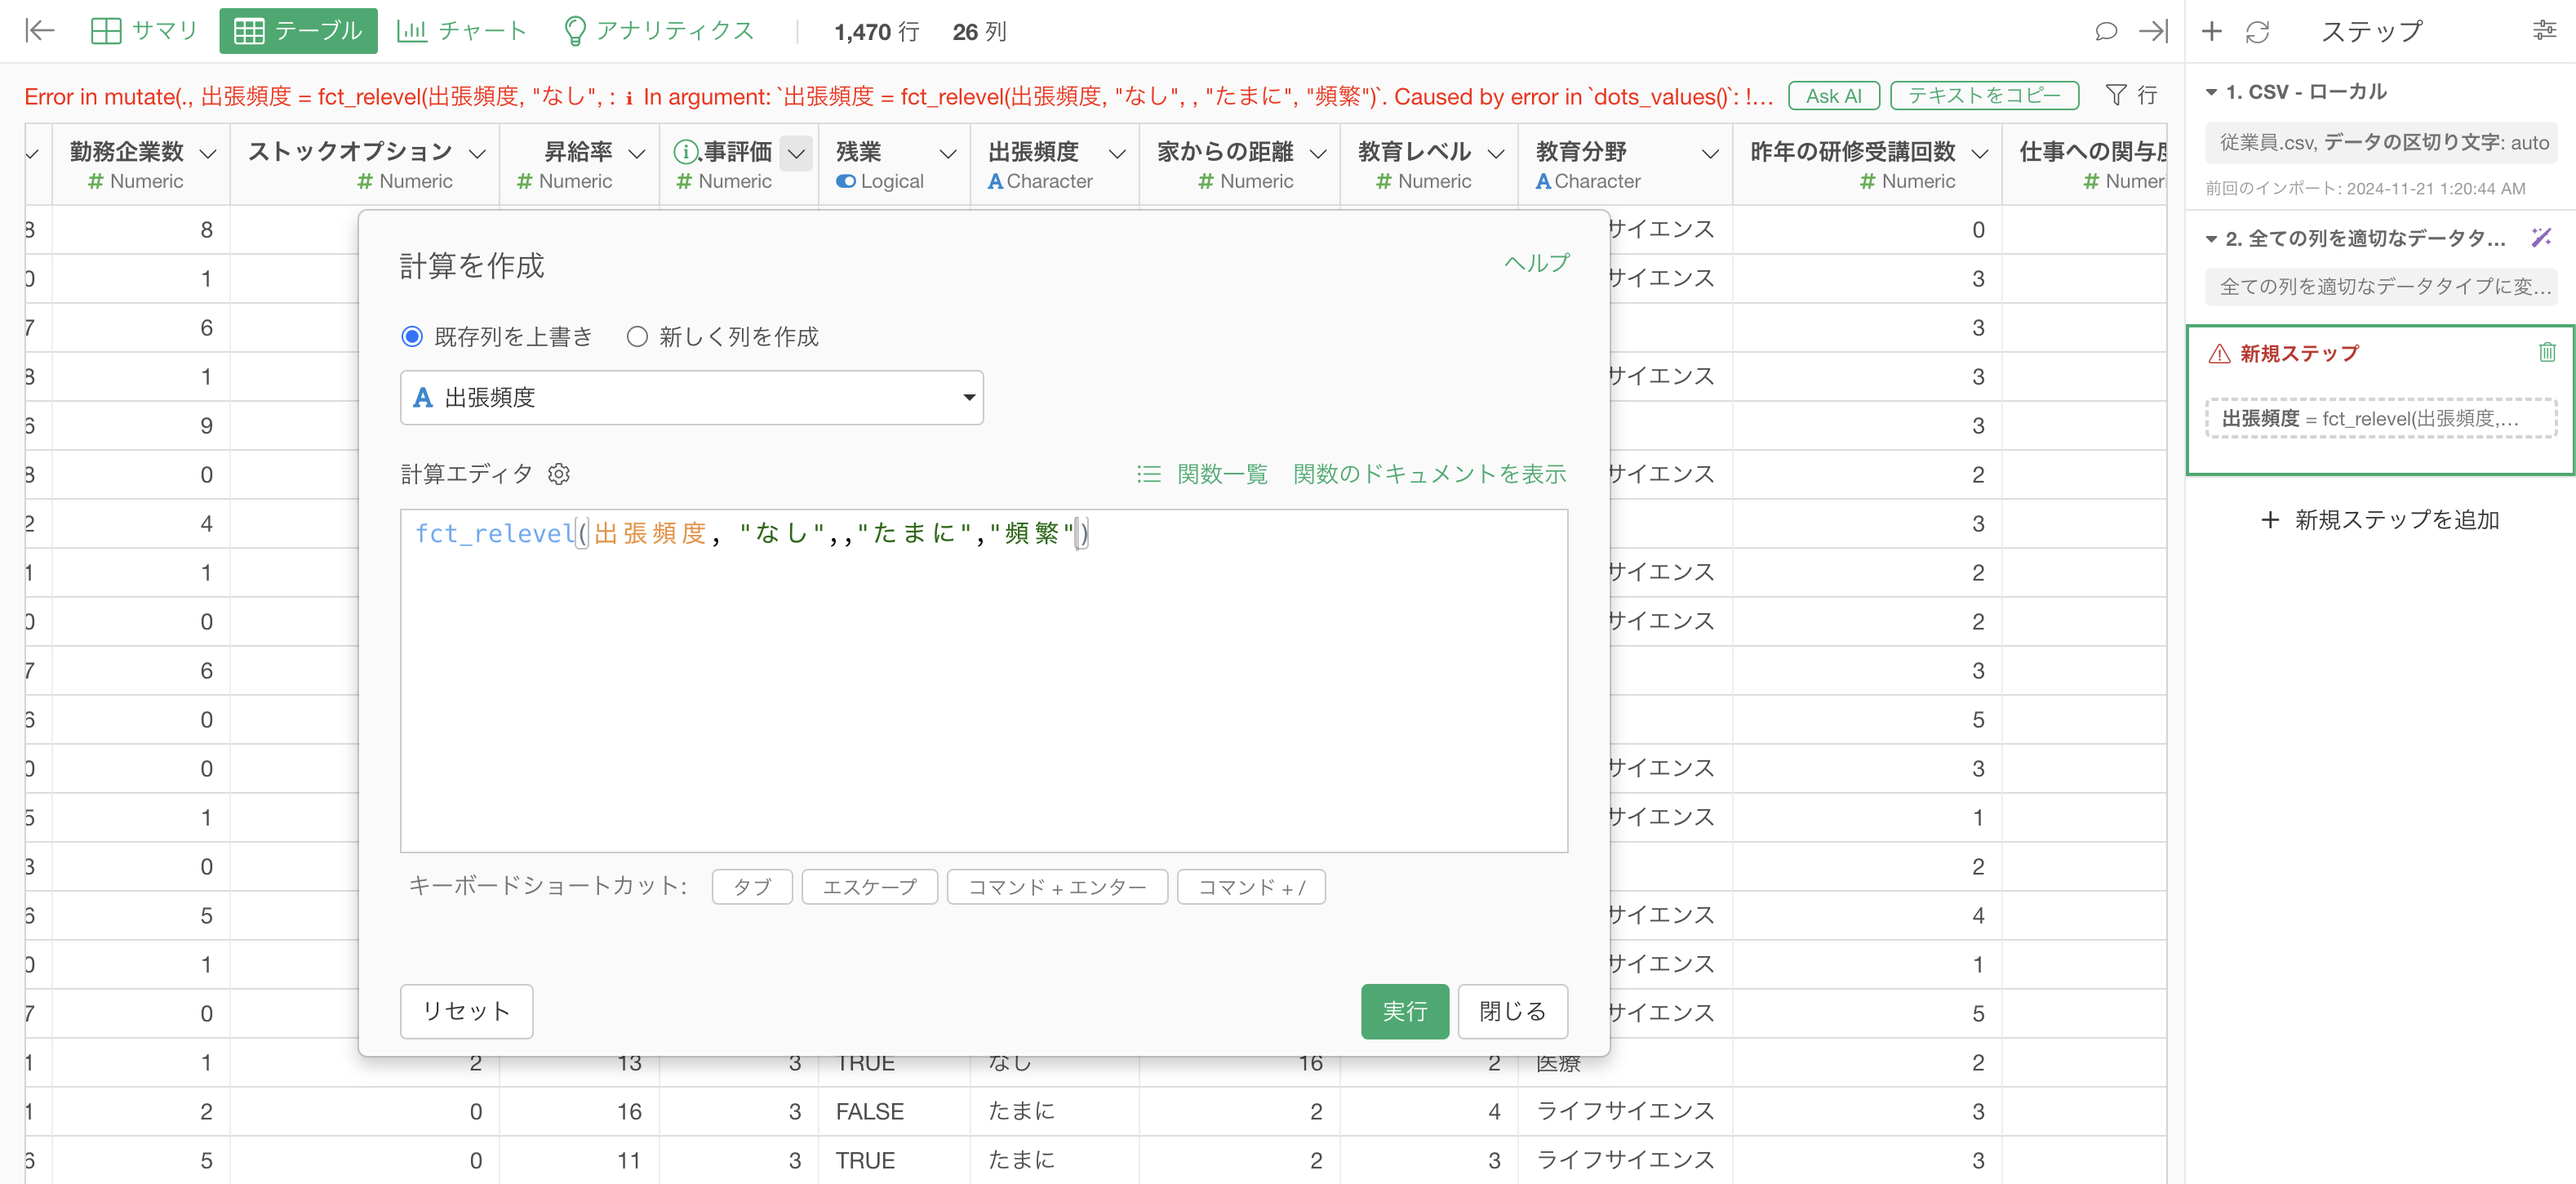Select the 全ての列を適切なデータタイプに変 step detail
The image size is (2576, 1184).
(2381, 287)
